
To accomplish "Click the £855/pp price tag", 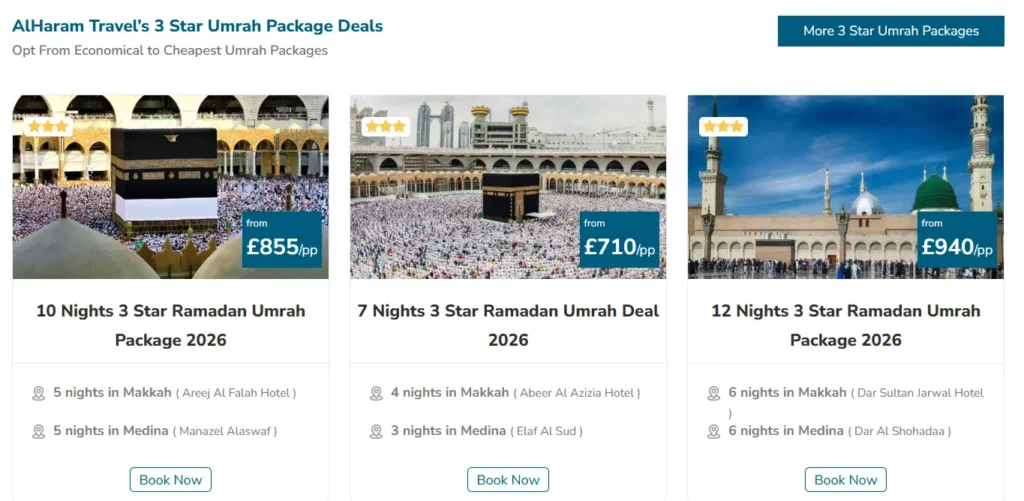I will tap(282, 241).
